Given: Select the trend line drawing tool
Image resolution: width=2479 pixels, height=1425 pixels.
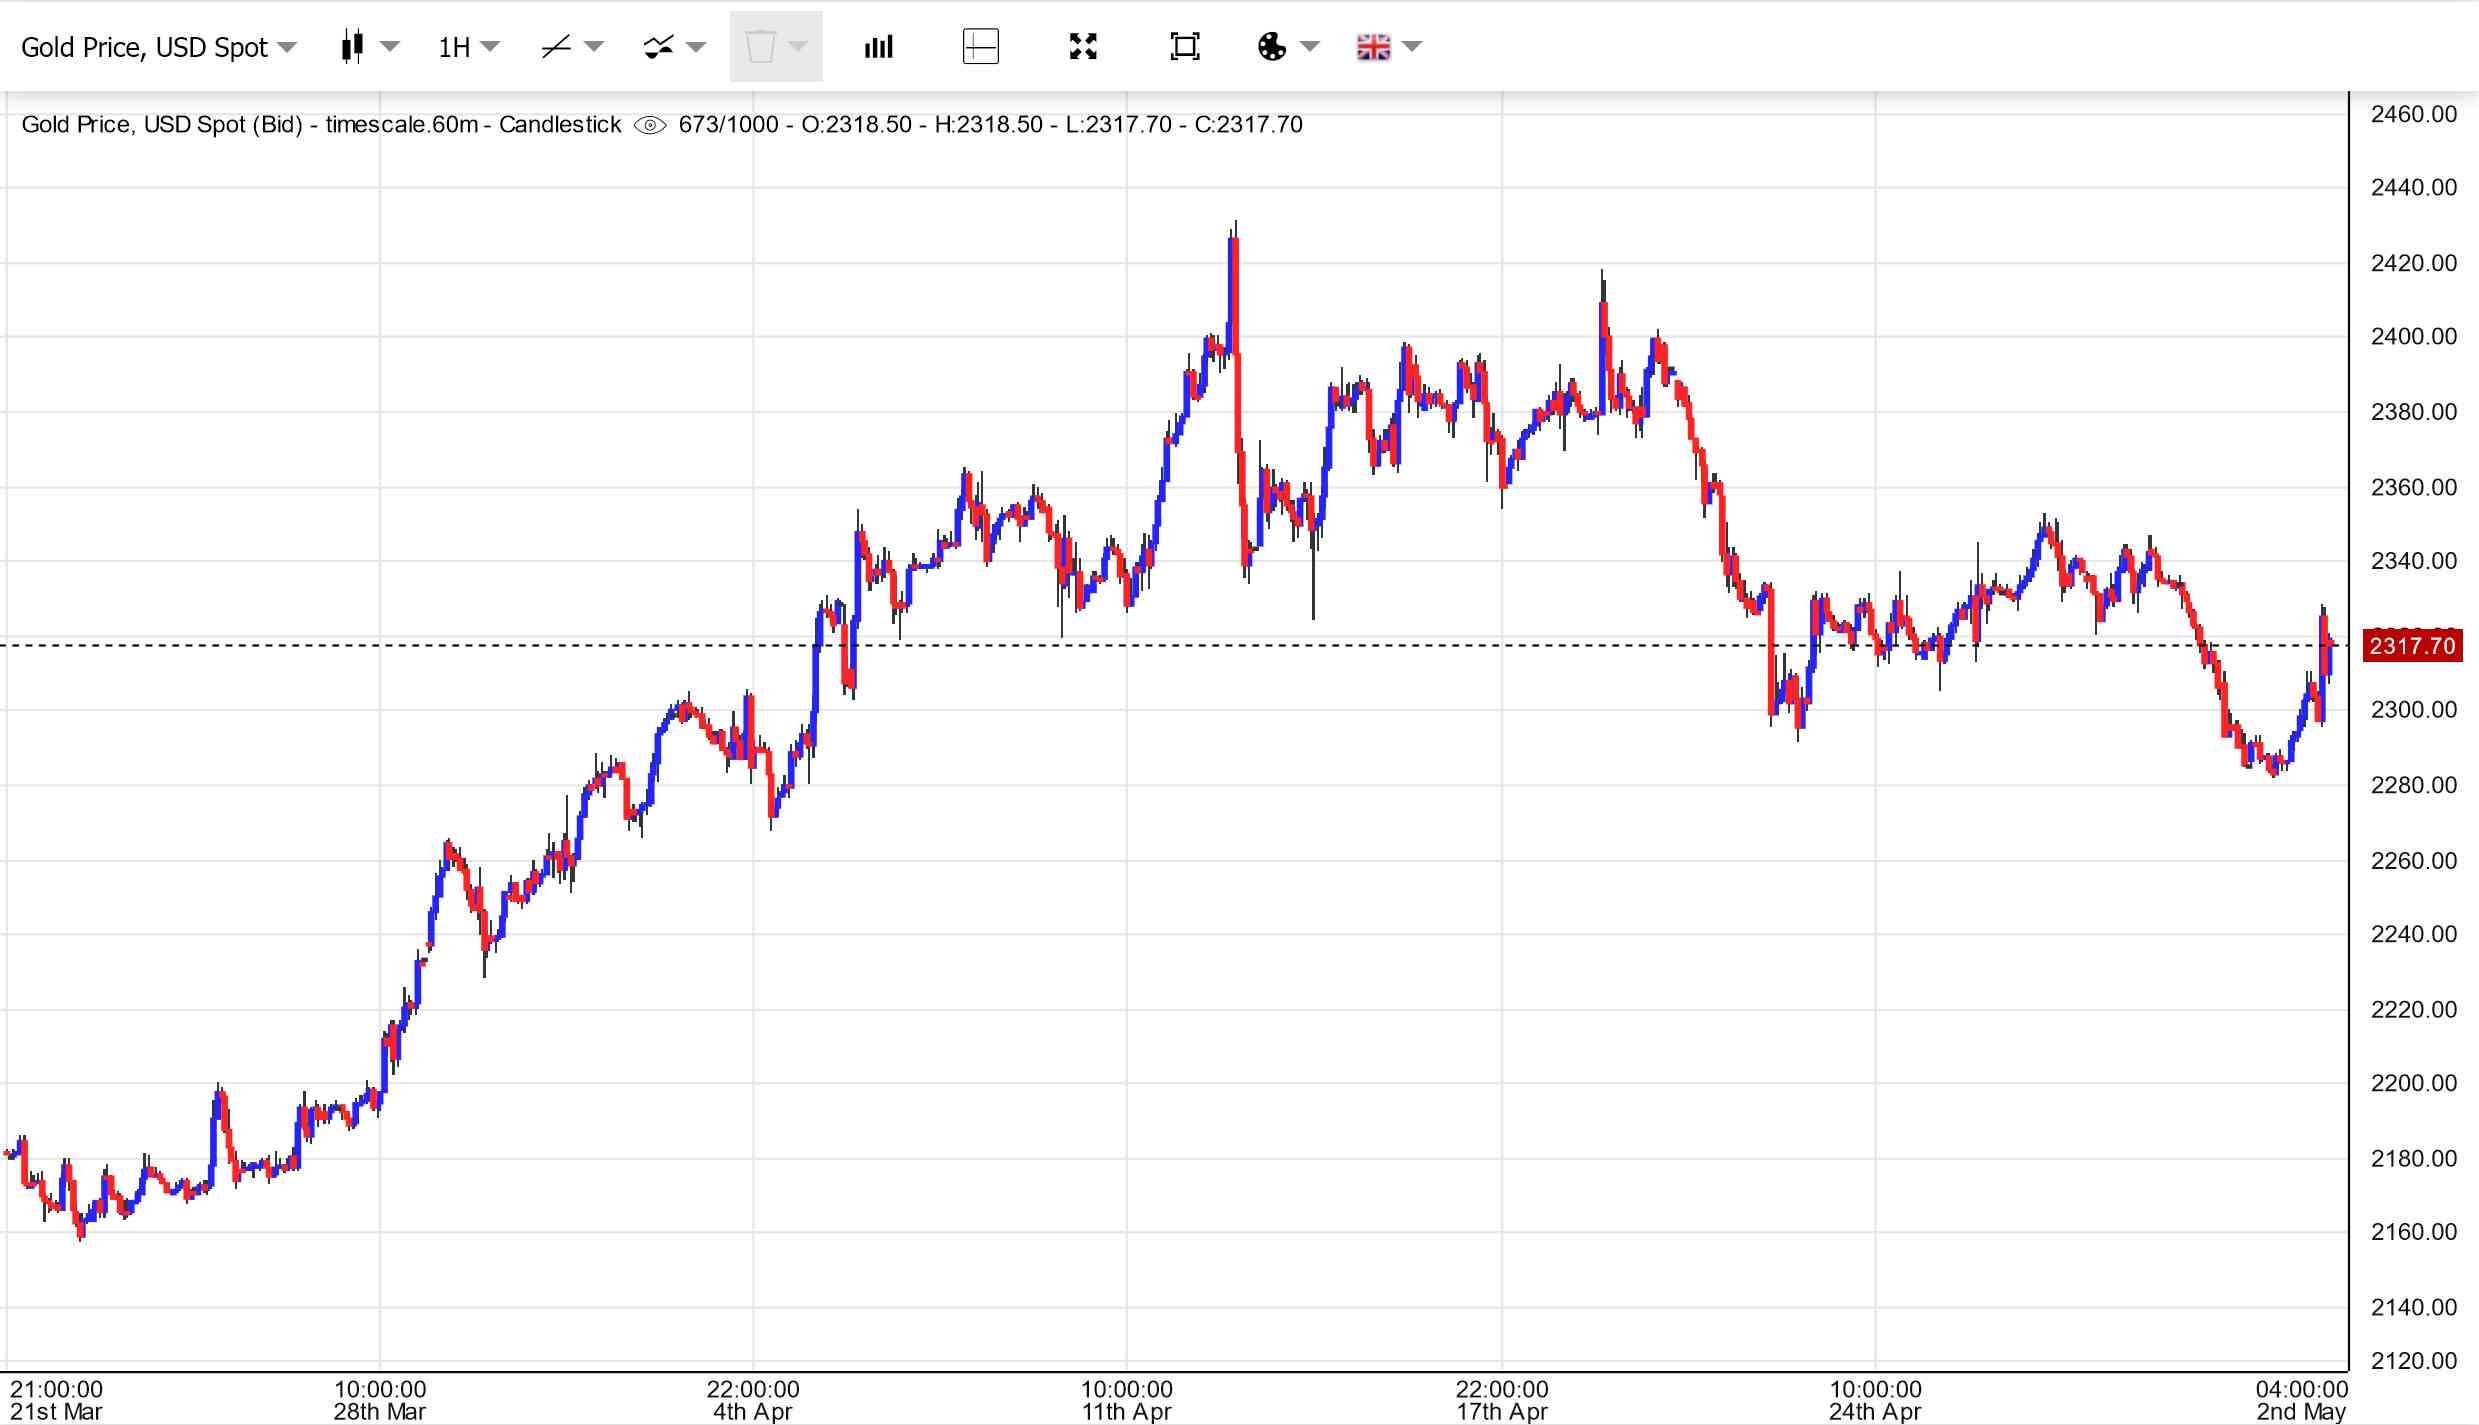Looking at the screenshot, I should click(x=556, y=47).
